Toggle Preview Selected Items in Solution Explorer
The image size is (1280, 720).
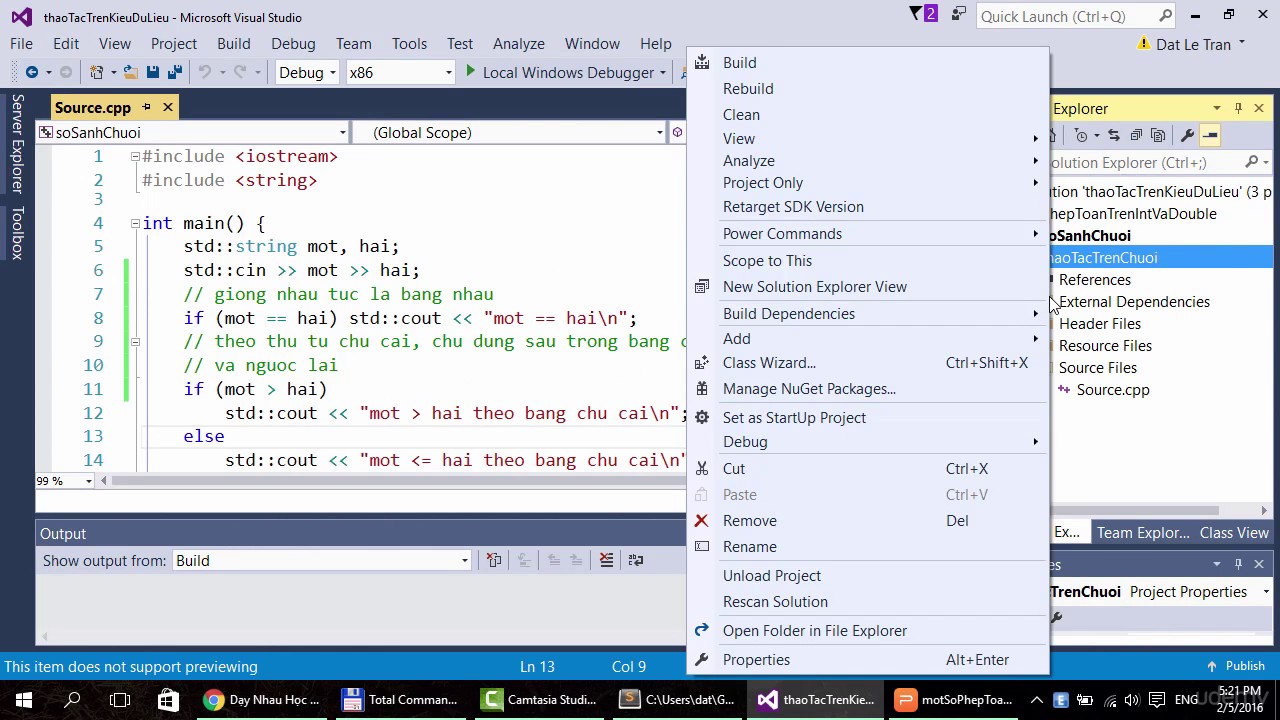(1210, 135)
